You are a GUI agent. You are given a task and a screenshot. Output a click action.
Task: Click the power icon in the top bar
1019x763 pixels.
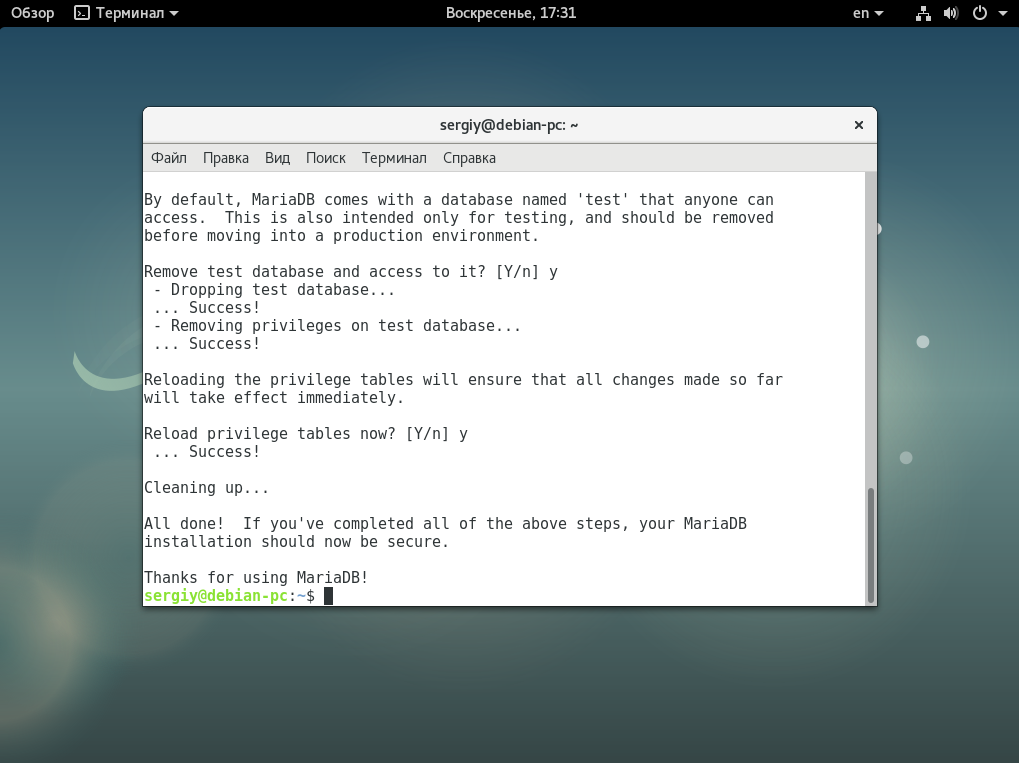click(x=979, y=13)
